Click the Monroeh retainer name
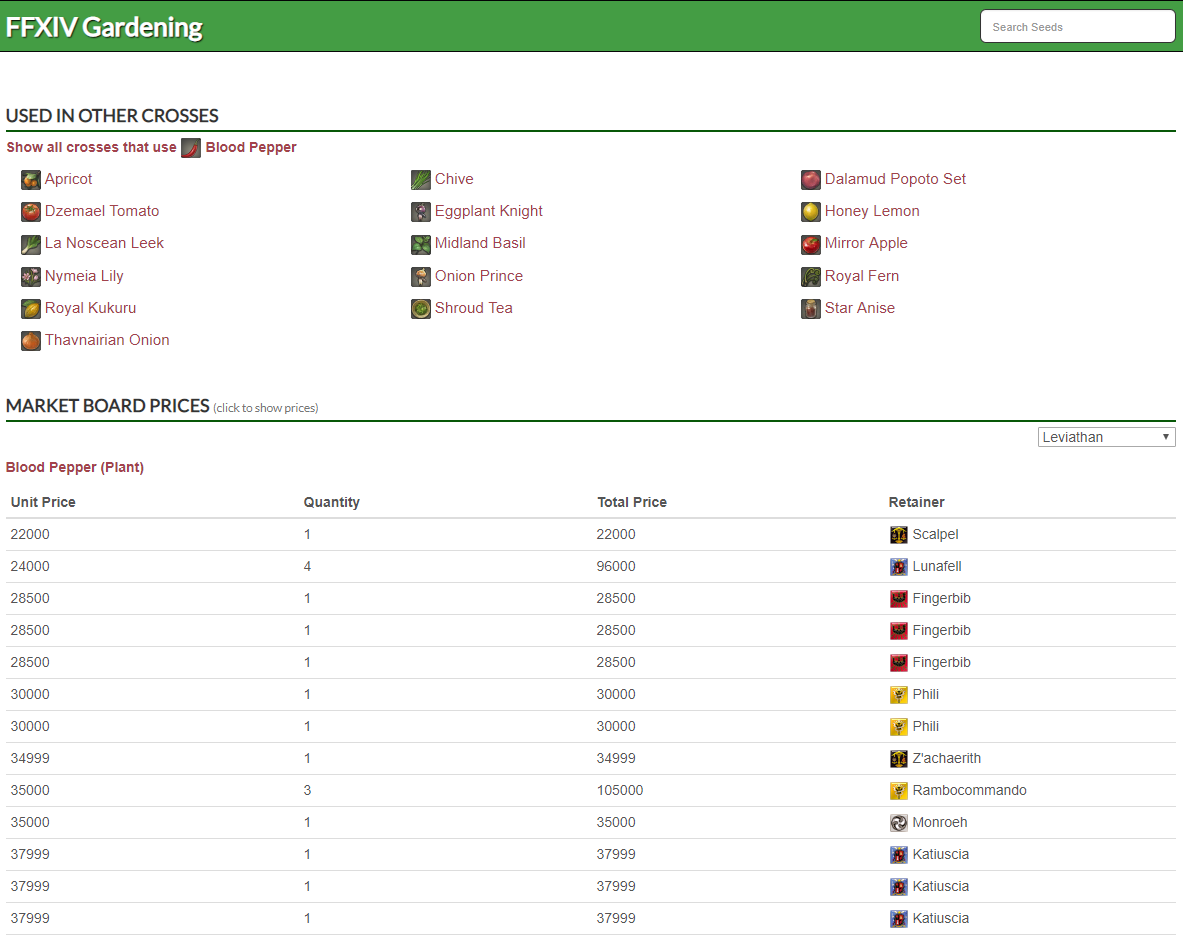This screenshot has height=935, width=1183. (x=940, y=823)
